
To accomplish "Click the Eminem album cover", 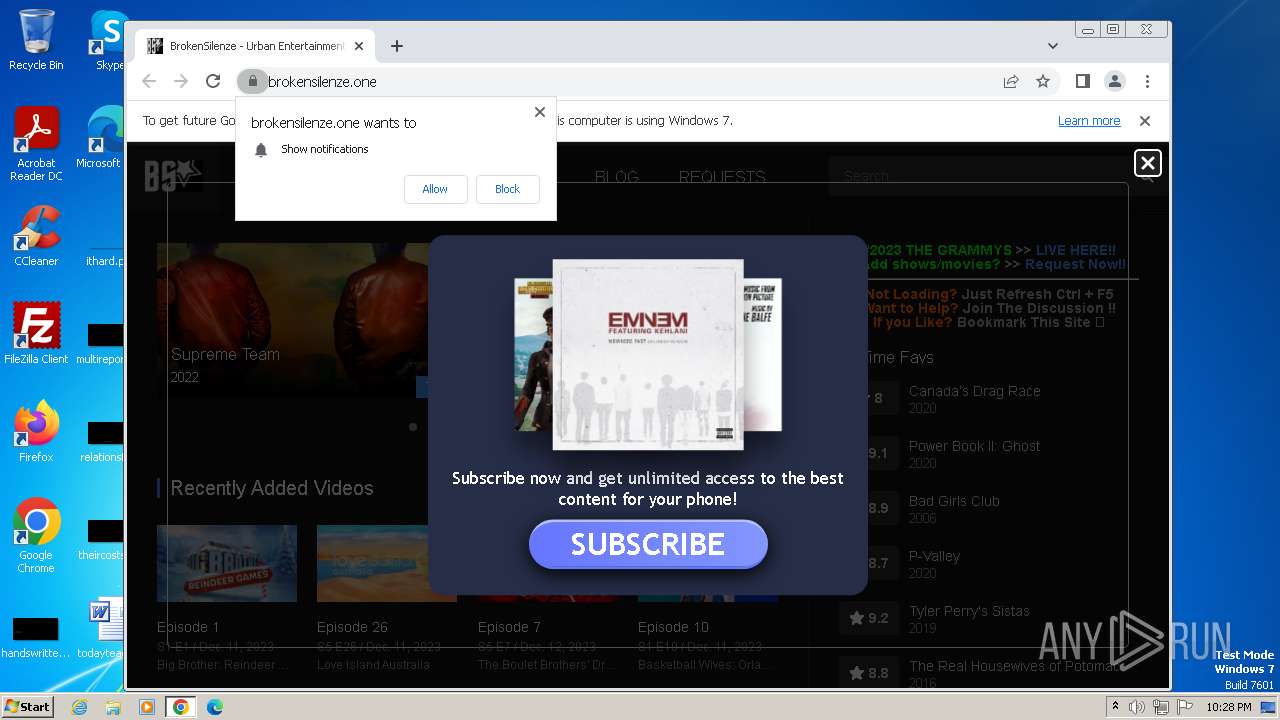I will (x=648, y=354).
